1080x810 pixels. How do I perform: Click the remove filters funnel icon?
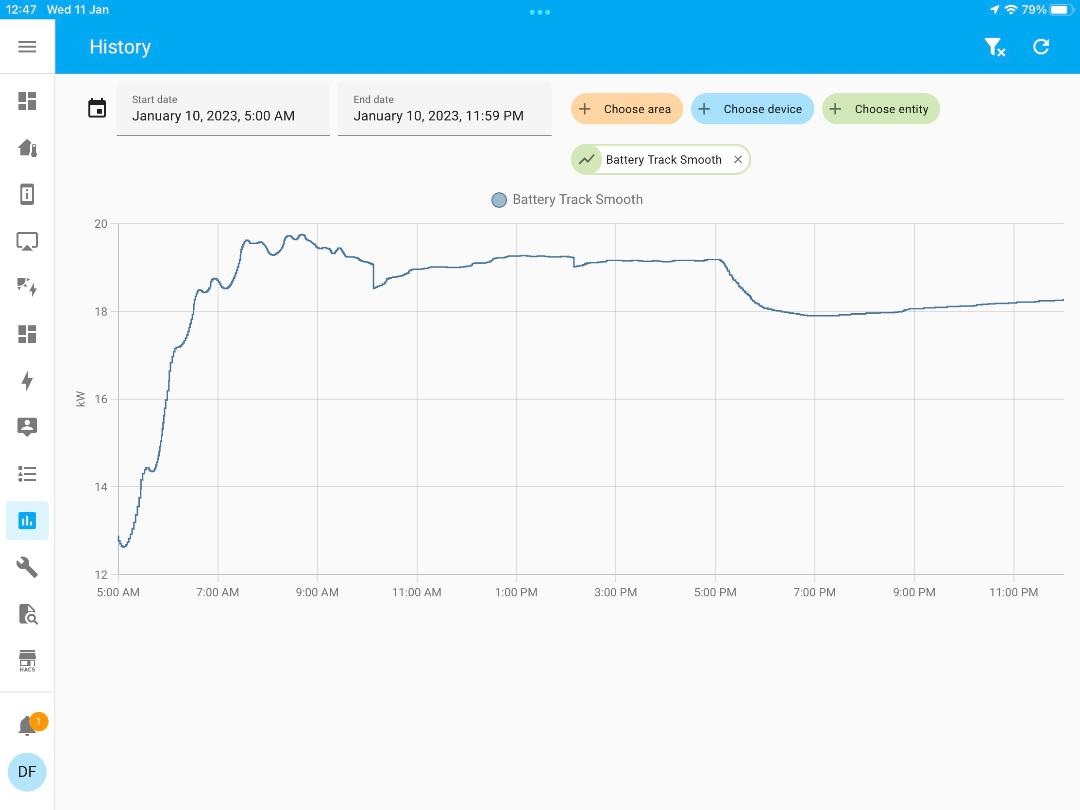[x=994, y=47]
